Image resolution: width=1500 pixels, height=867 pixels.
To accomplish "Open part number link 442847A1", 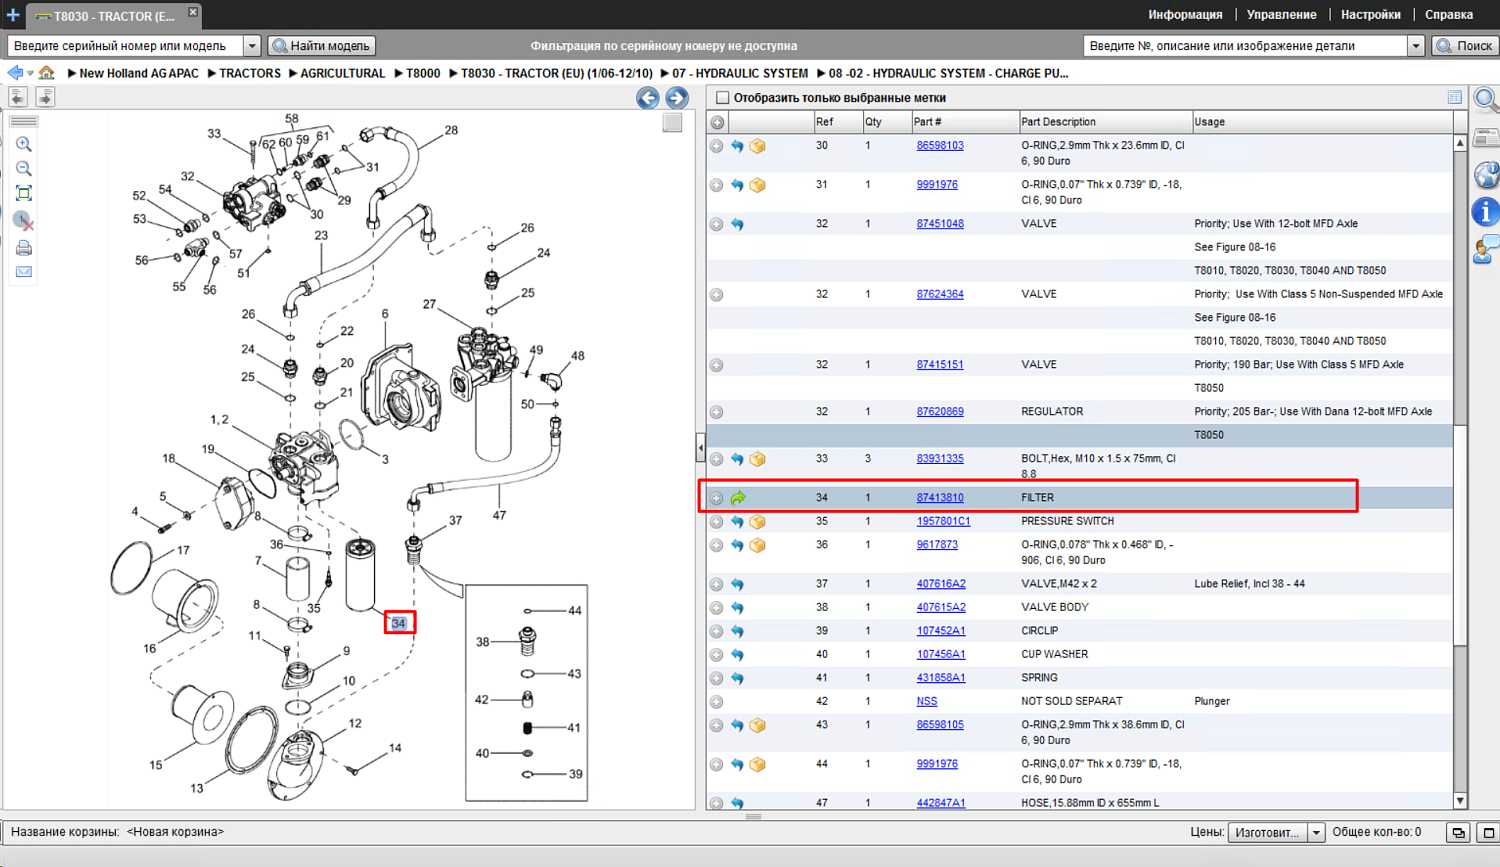I will tap(941, 803).
